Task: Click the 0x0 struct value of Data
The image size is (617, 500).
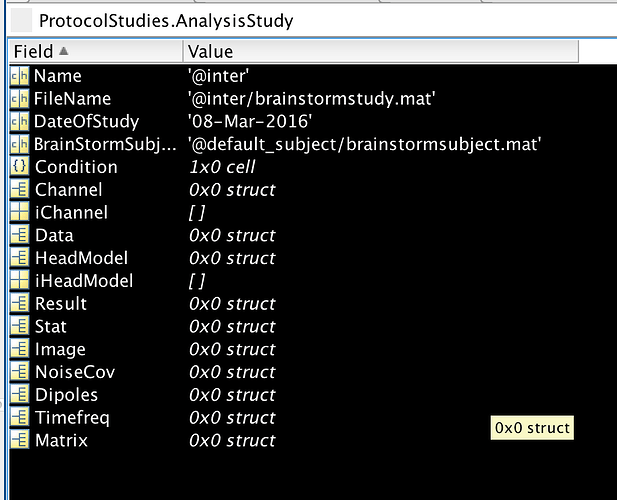Action: click(x=232, y=236)
